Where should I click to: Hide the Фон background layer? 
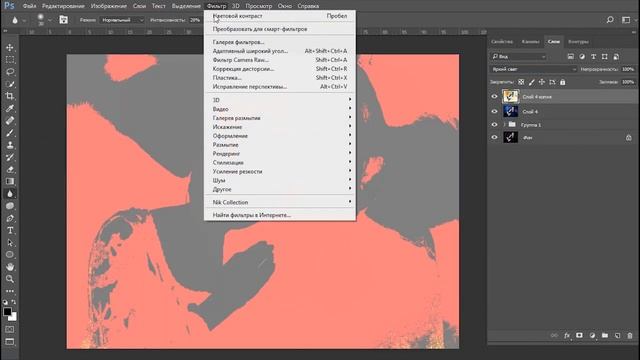pos(494,138)
